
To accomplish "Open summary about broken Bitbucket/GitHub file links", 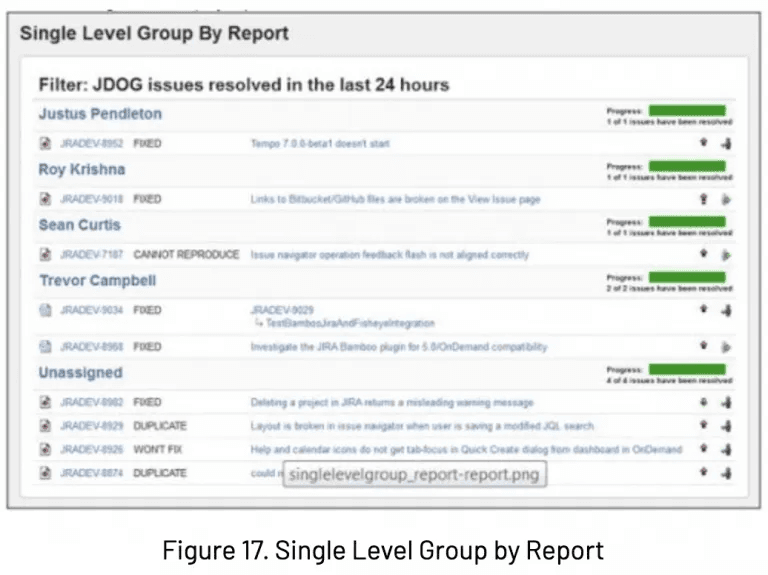I will pyautogui.click(x=395, y=199).
